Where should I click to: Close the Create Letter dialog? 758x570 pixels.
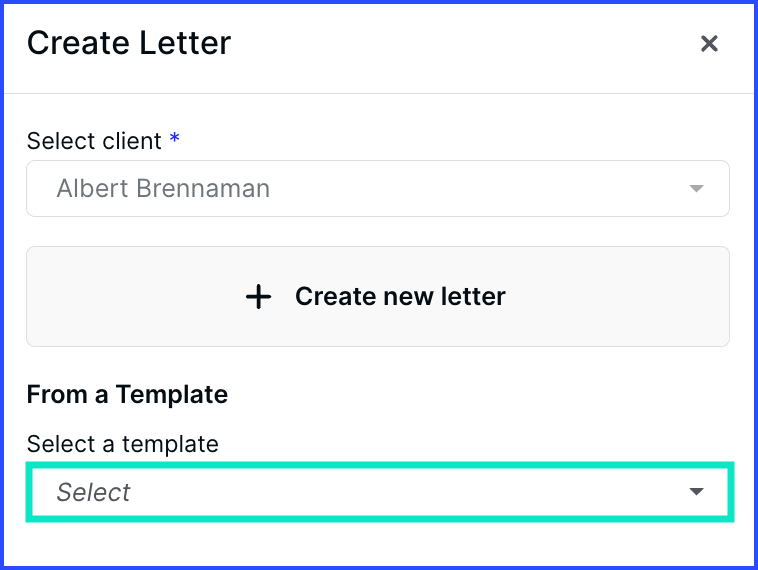pos(709,44)
